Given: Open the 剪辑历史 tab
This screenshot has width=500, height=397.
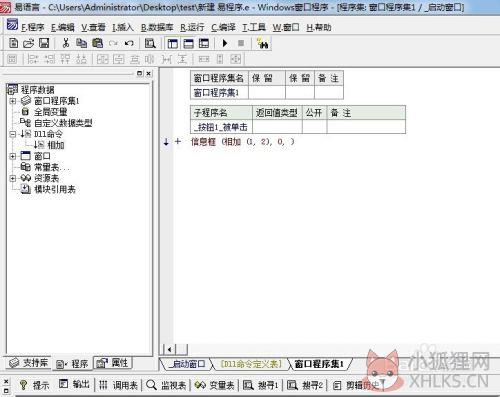Looking at the screenshot, I should point(357,385).
